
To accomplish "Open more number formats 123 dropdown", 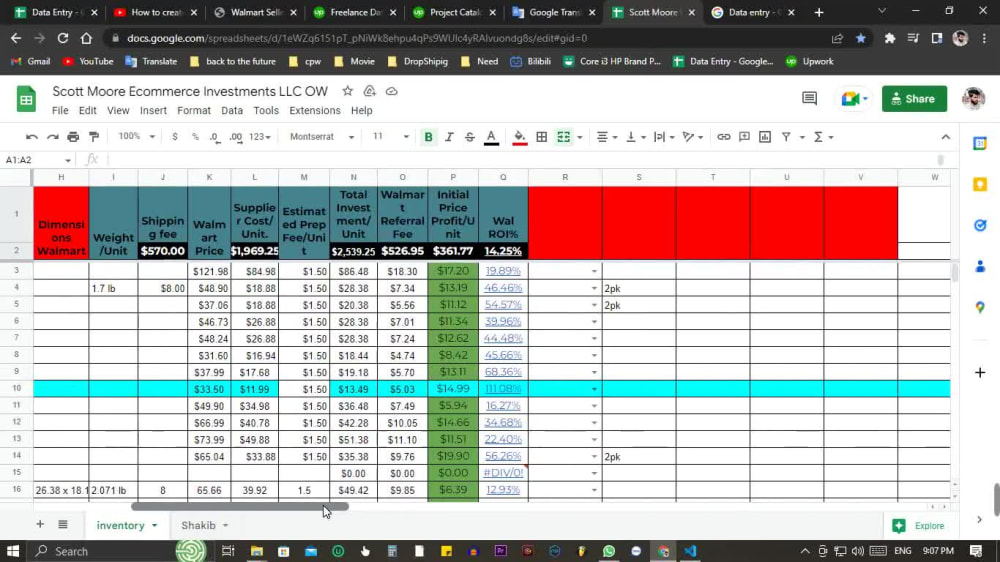I will 260,137.
